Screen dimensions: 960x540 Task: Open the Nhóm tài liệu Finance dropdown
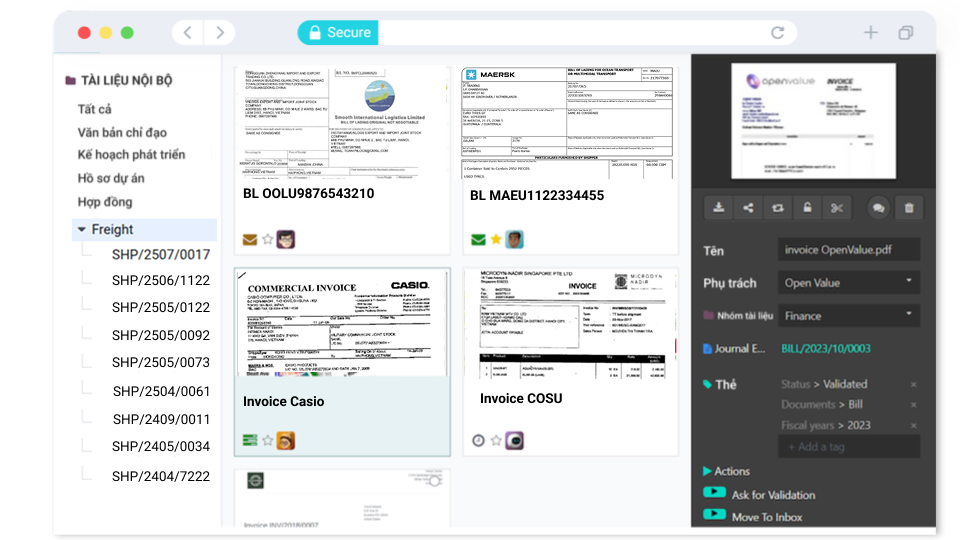tap(848, 316)
